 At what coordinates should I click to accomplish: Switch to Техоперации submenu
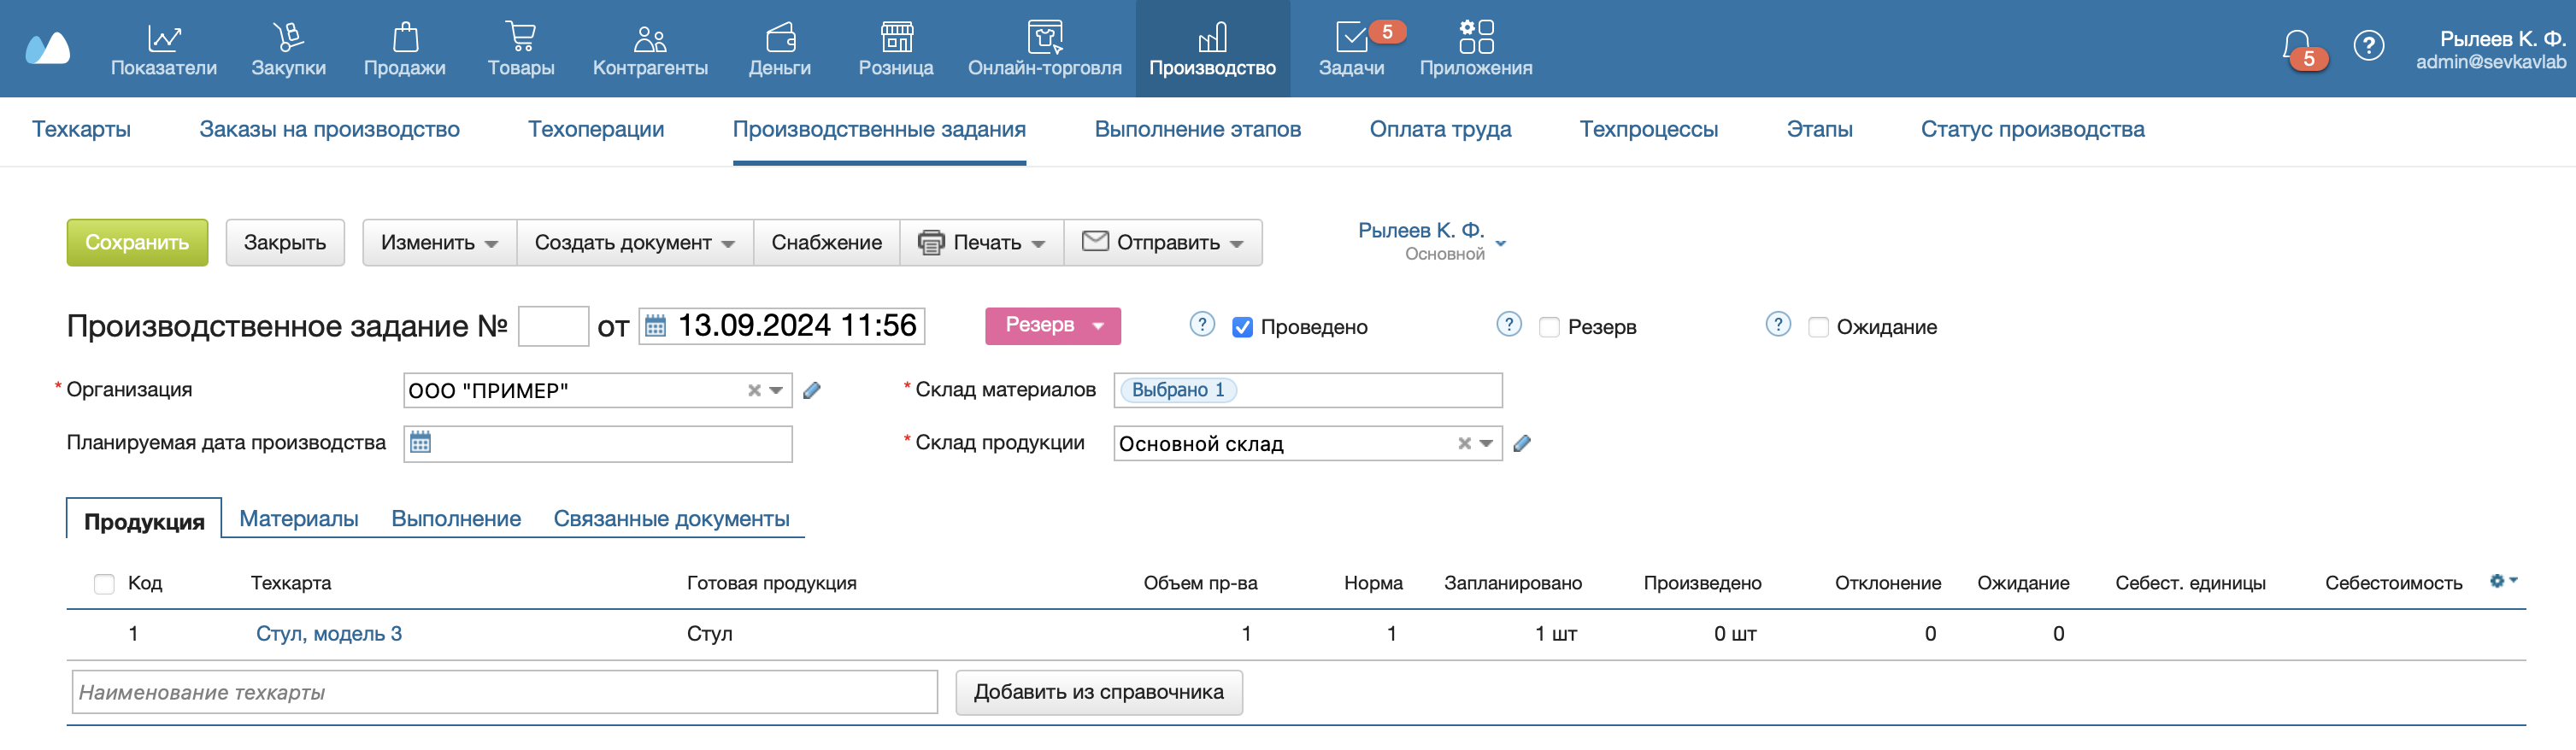(x=596, y=129)
